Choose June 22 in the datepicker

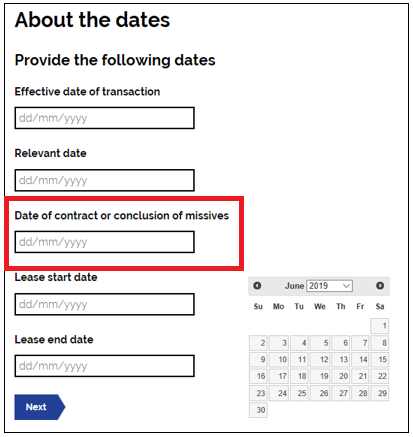[x=379, y=376]
